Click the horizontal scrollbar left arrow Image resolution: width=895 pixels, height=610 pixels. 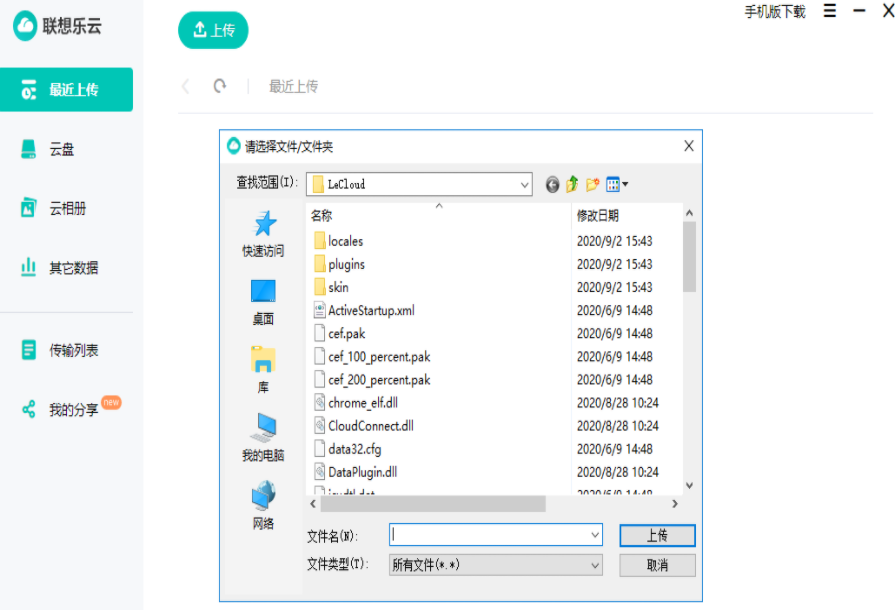click(313, 503)
